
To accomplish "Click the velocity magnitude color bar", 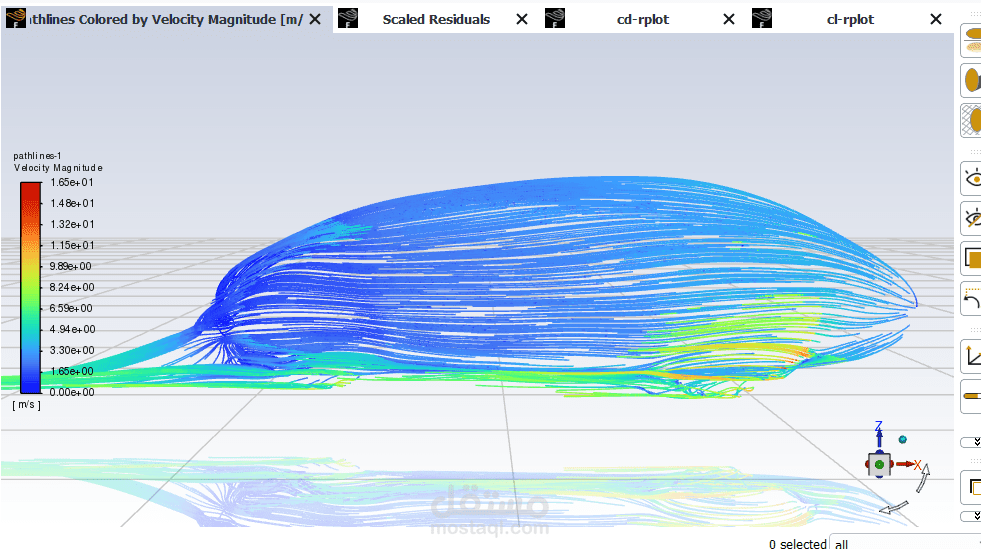I will [31, 288].
